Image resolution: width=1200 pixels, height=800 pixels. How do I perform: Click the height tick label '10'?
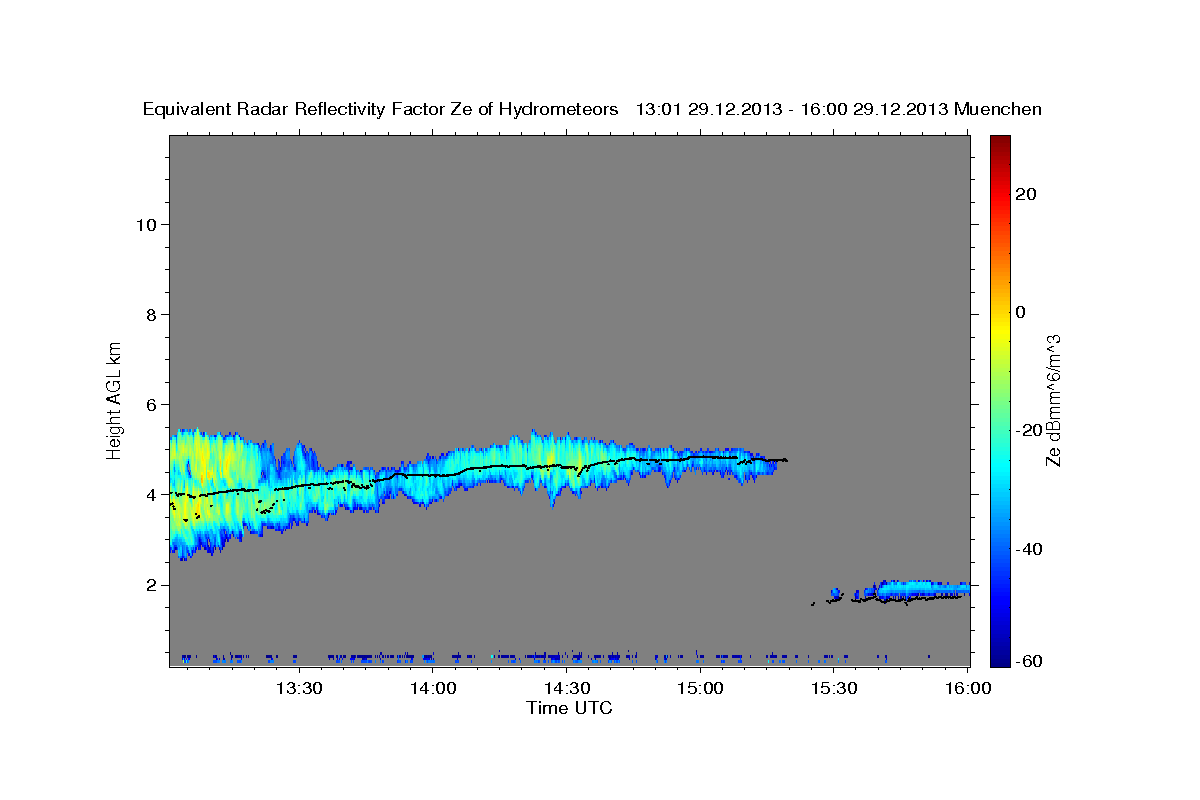point(147,225)
